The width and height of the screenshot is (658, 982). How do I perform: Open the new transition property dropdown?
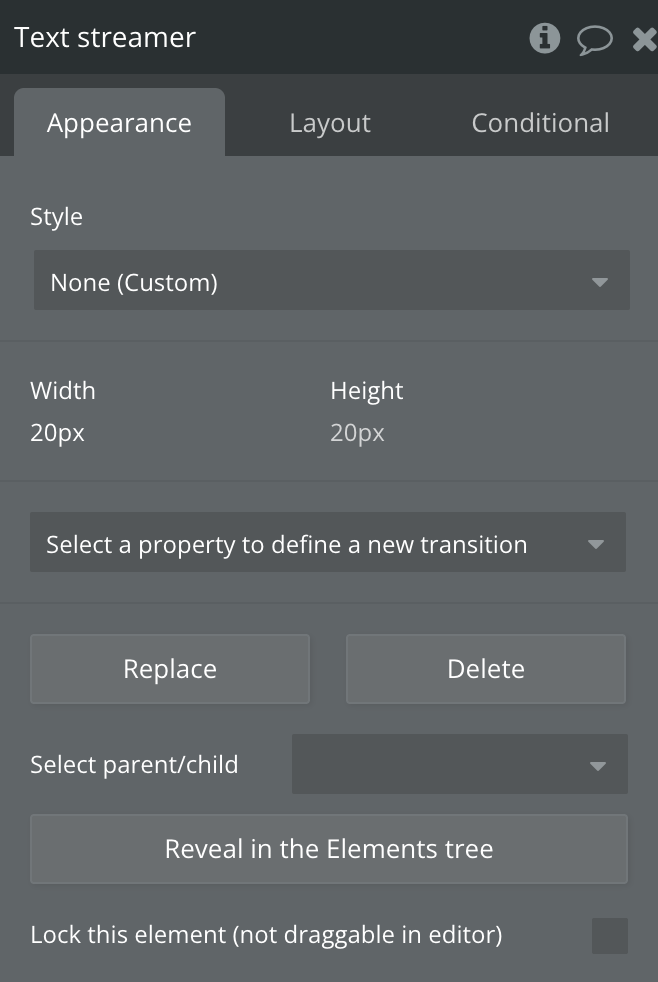tap(328, 545)
